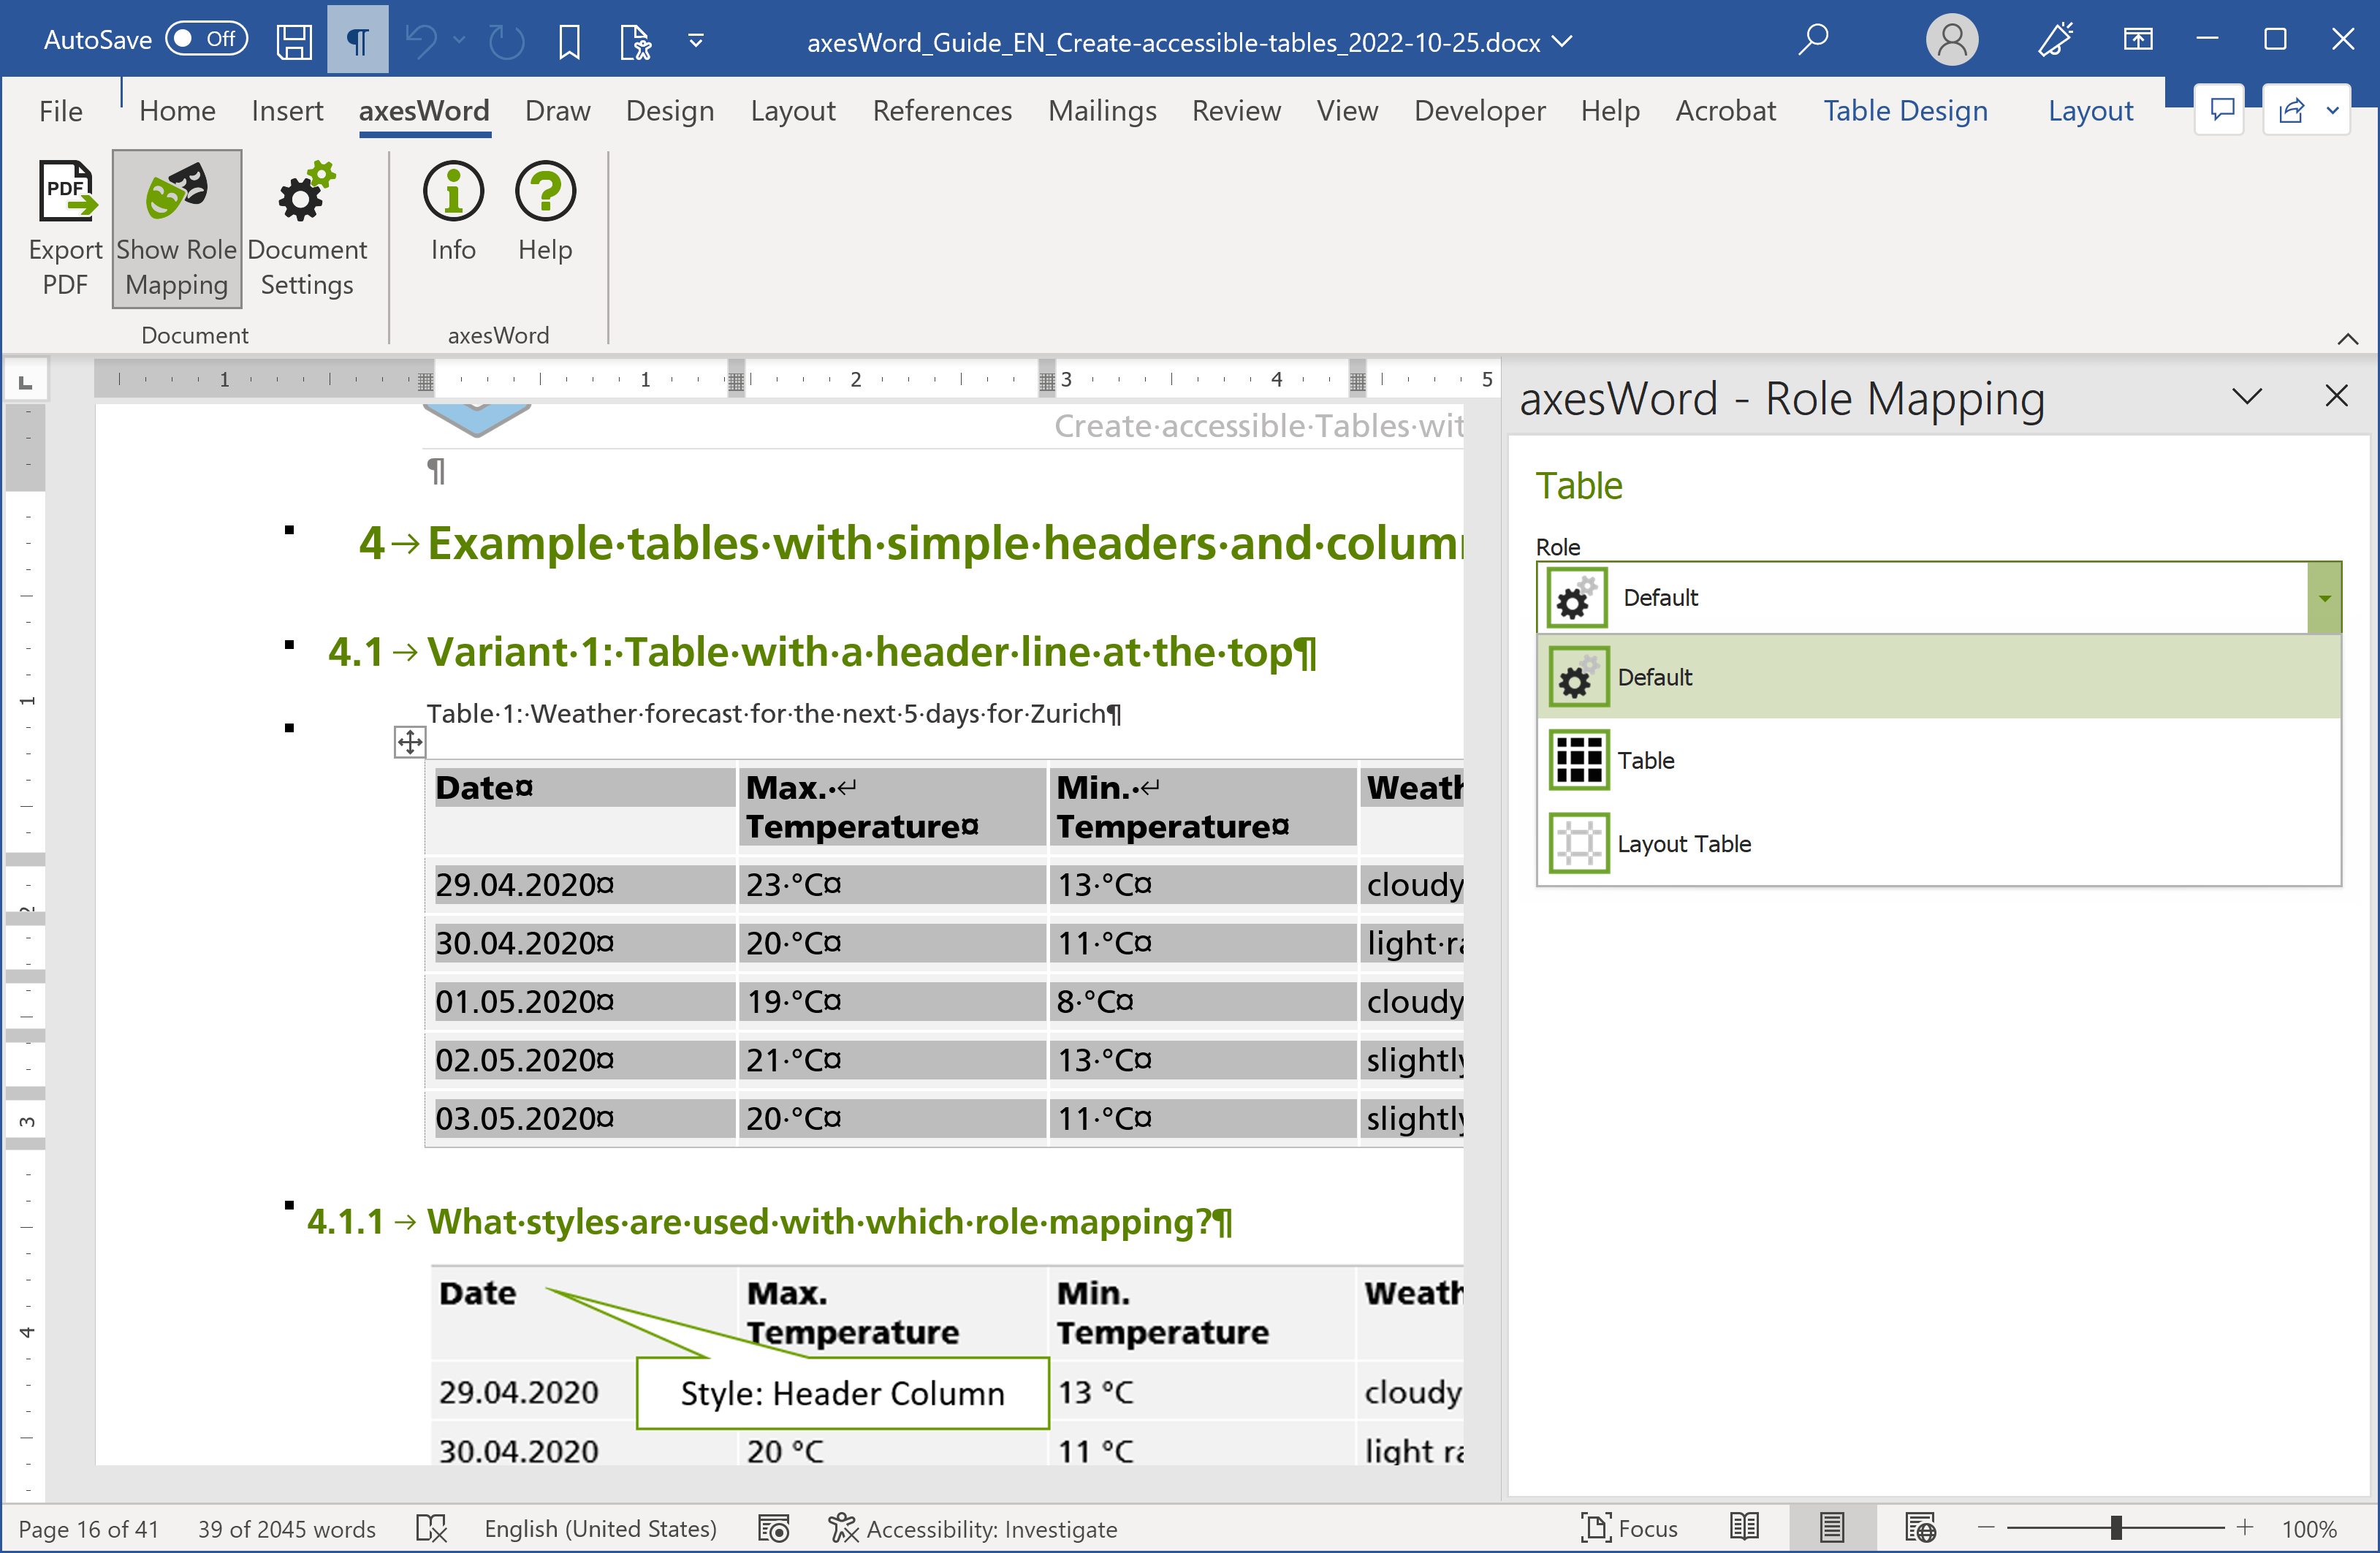Open Document Settings gear icon
Image resolution: width=2380 pixels, height=1553 pixels.
[x=306, y=192]
